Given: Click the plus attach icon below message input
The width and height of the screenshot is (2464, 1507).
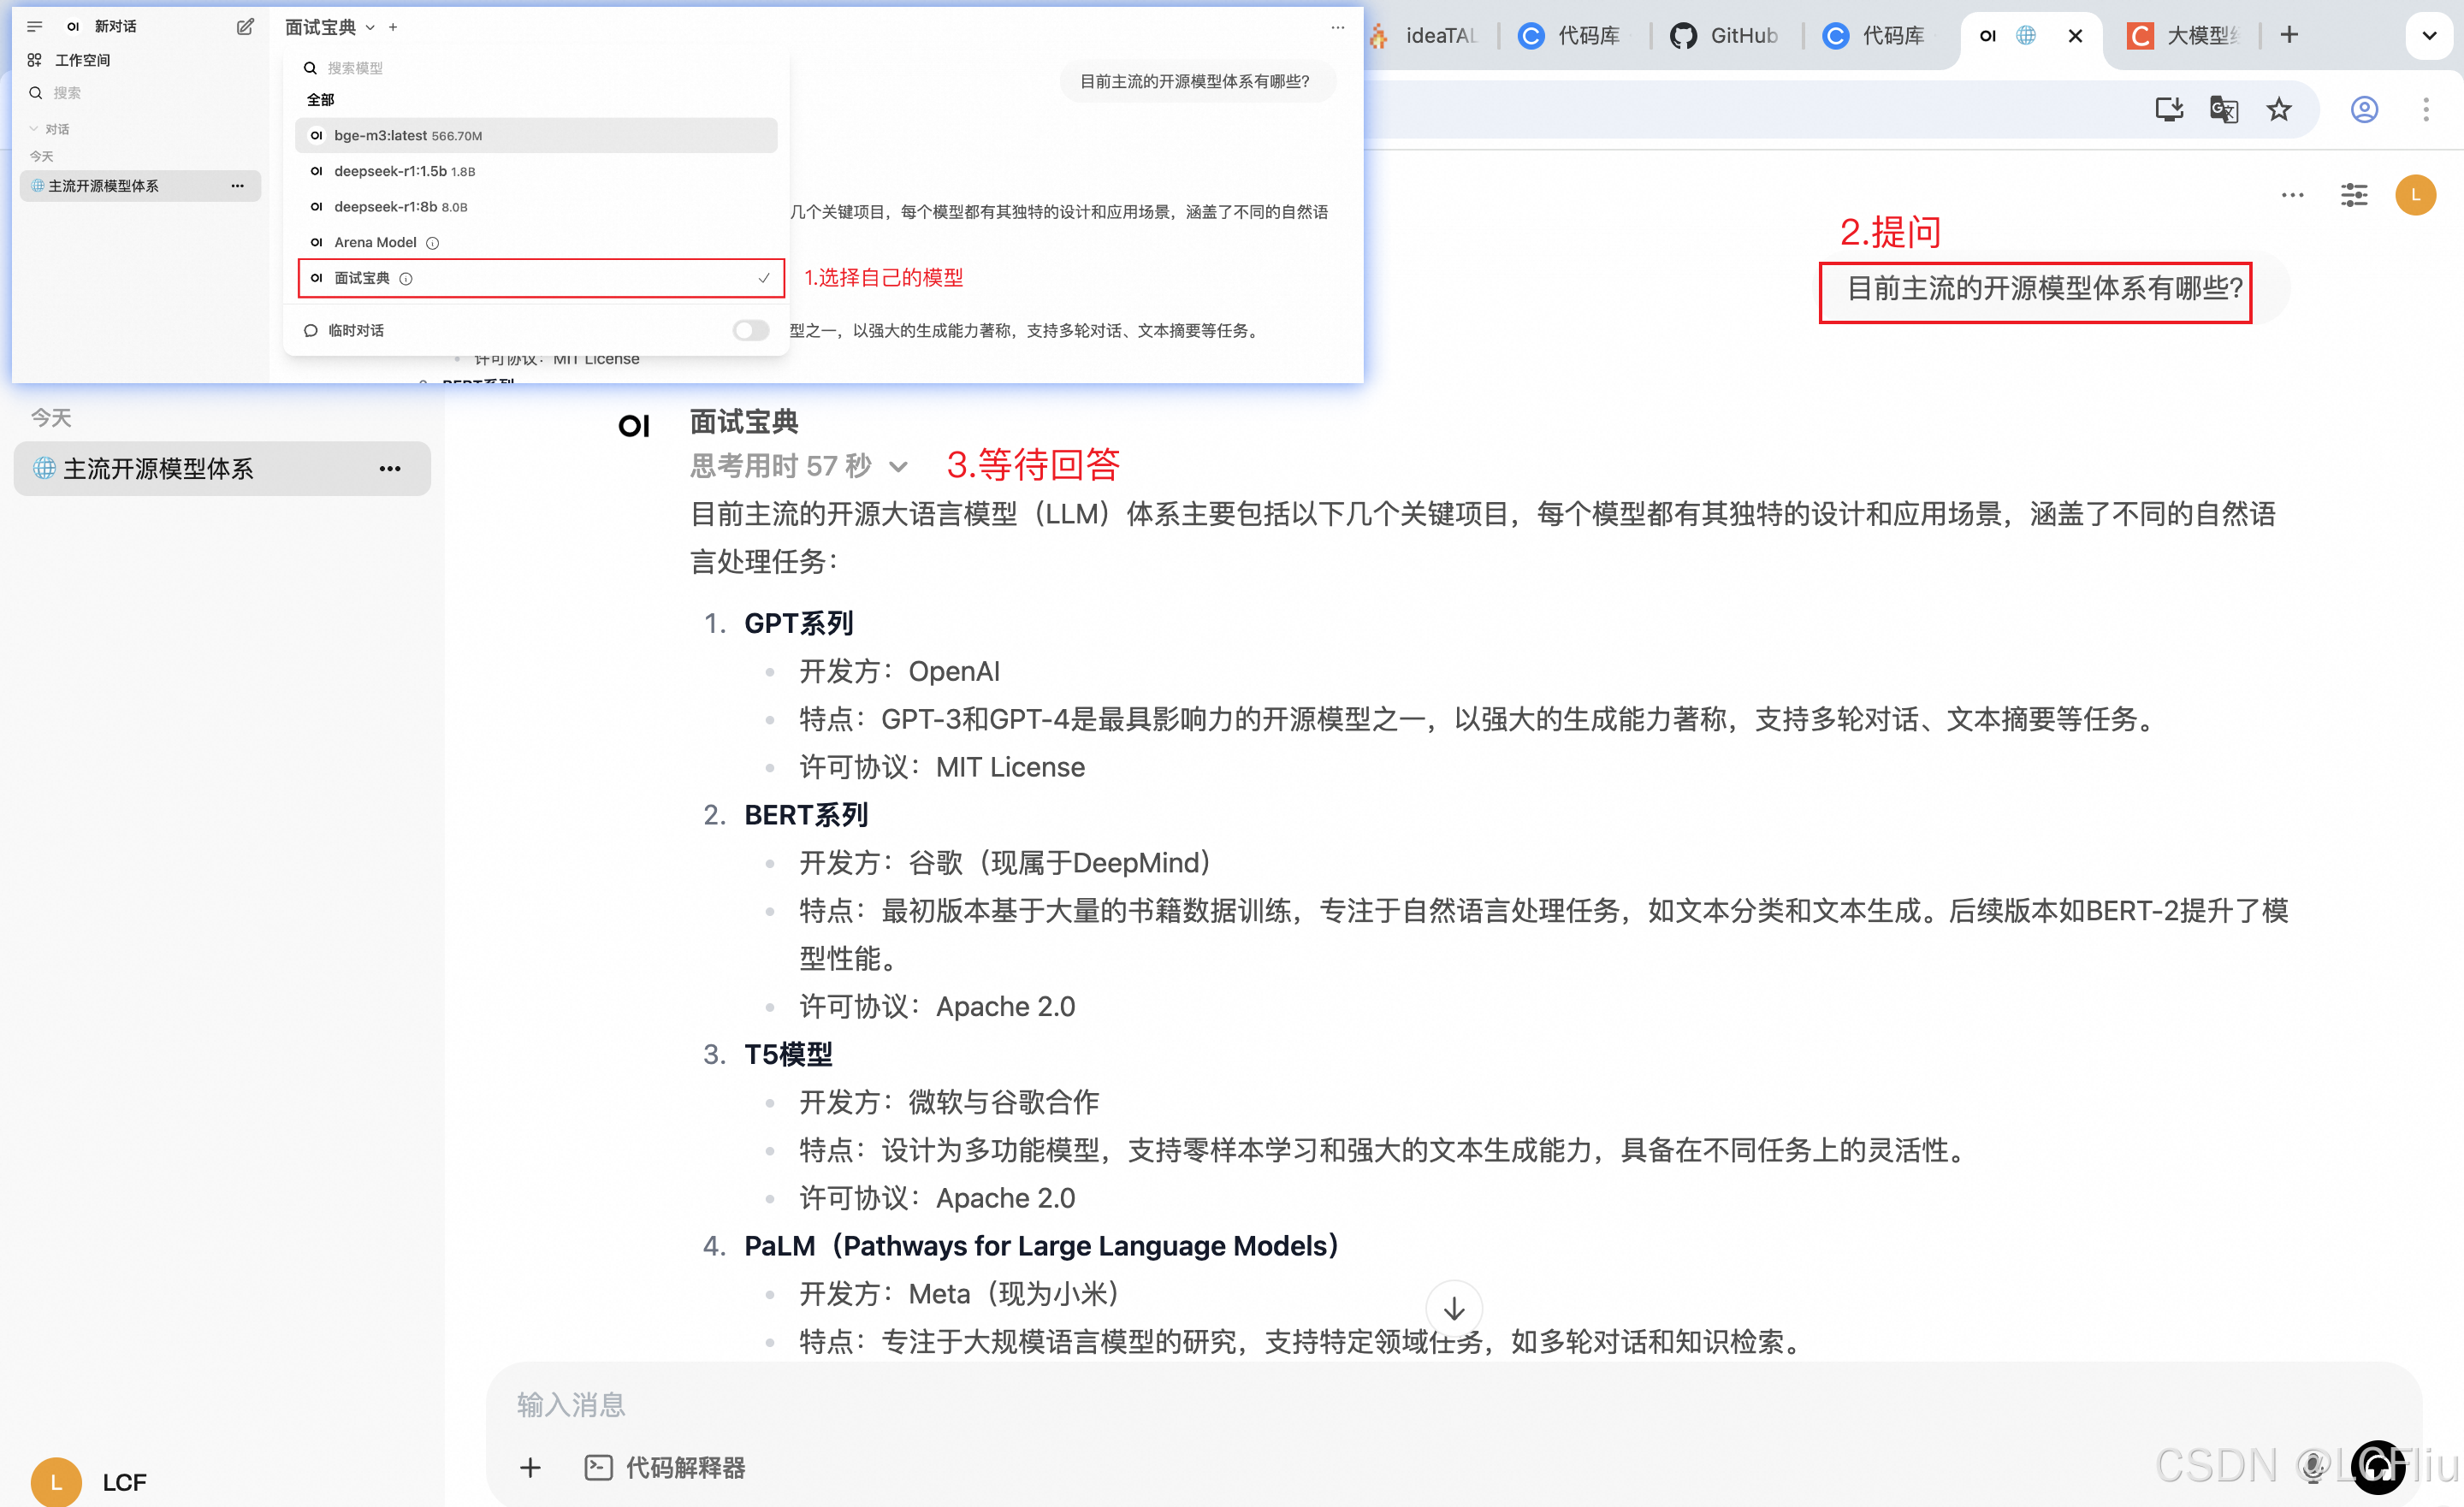Looking at the screenshot, I should tap(531, 1467).
